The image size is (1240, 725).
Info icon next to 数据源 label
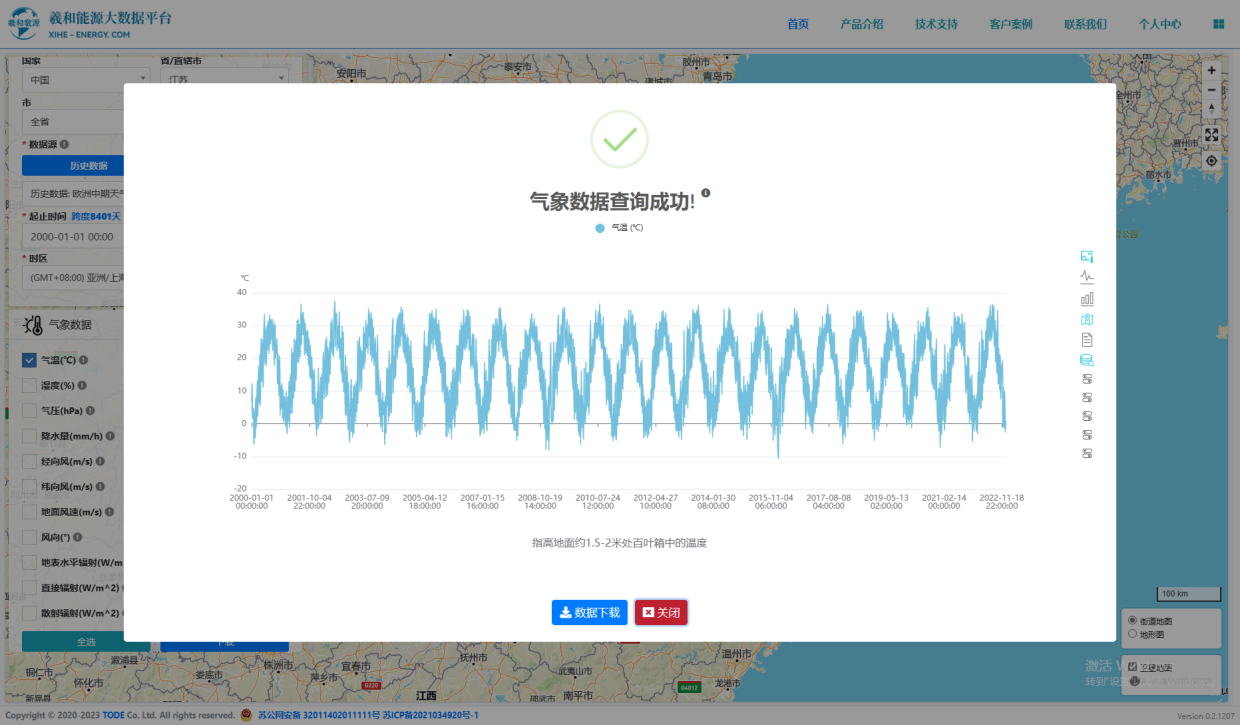[65, 144]
